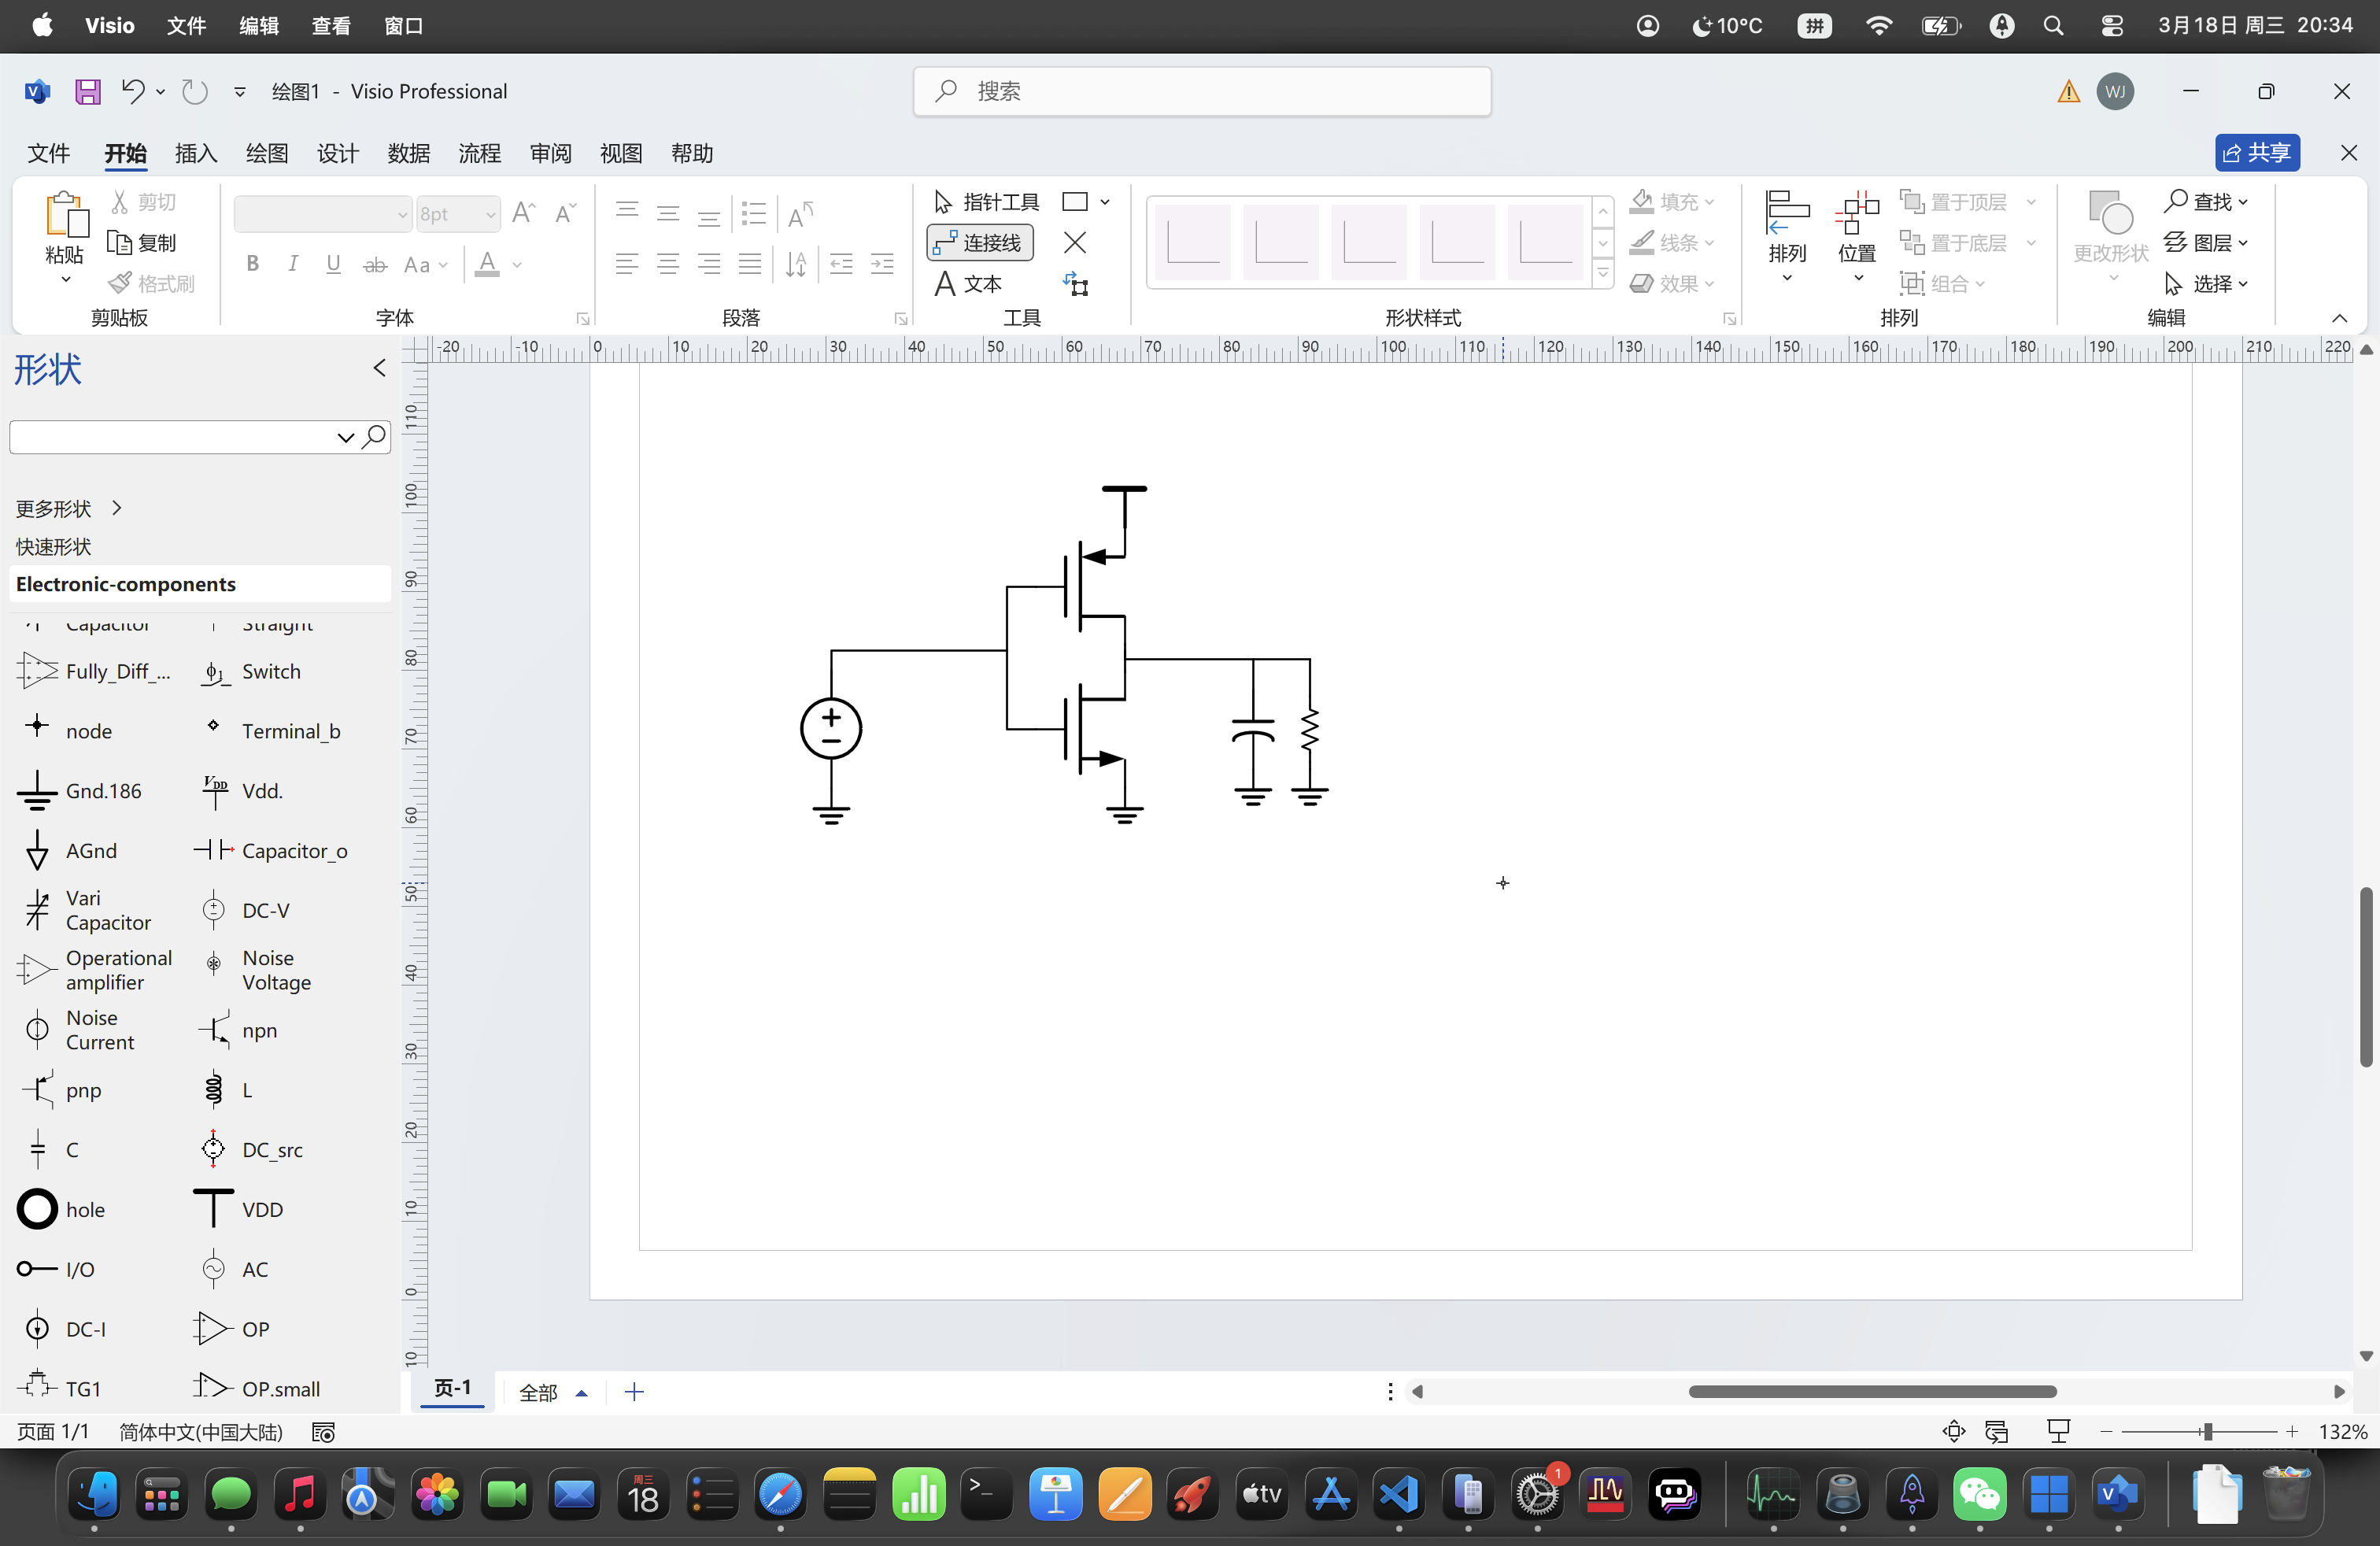The width and height of the screenshot is (2380, 1546).
Task: Select the Pointer tool (指针工具)
Action: pos(985,202)
